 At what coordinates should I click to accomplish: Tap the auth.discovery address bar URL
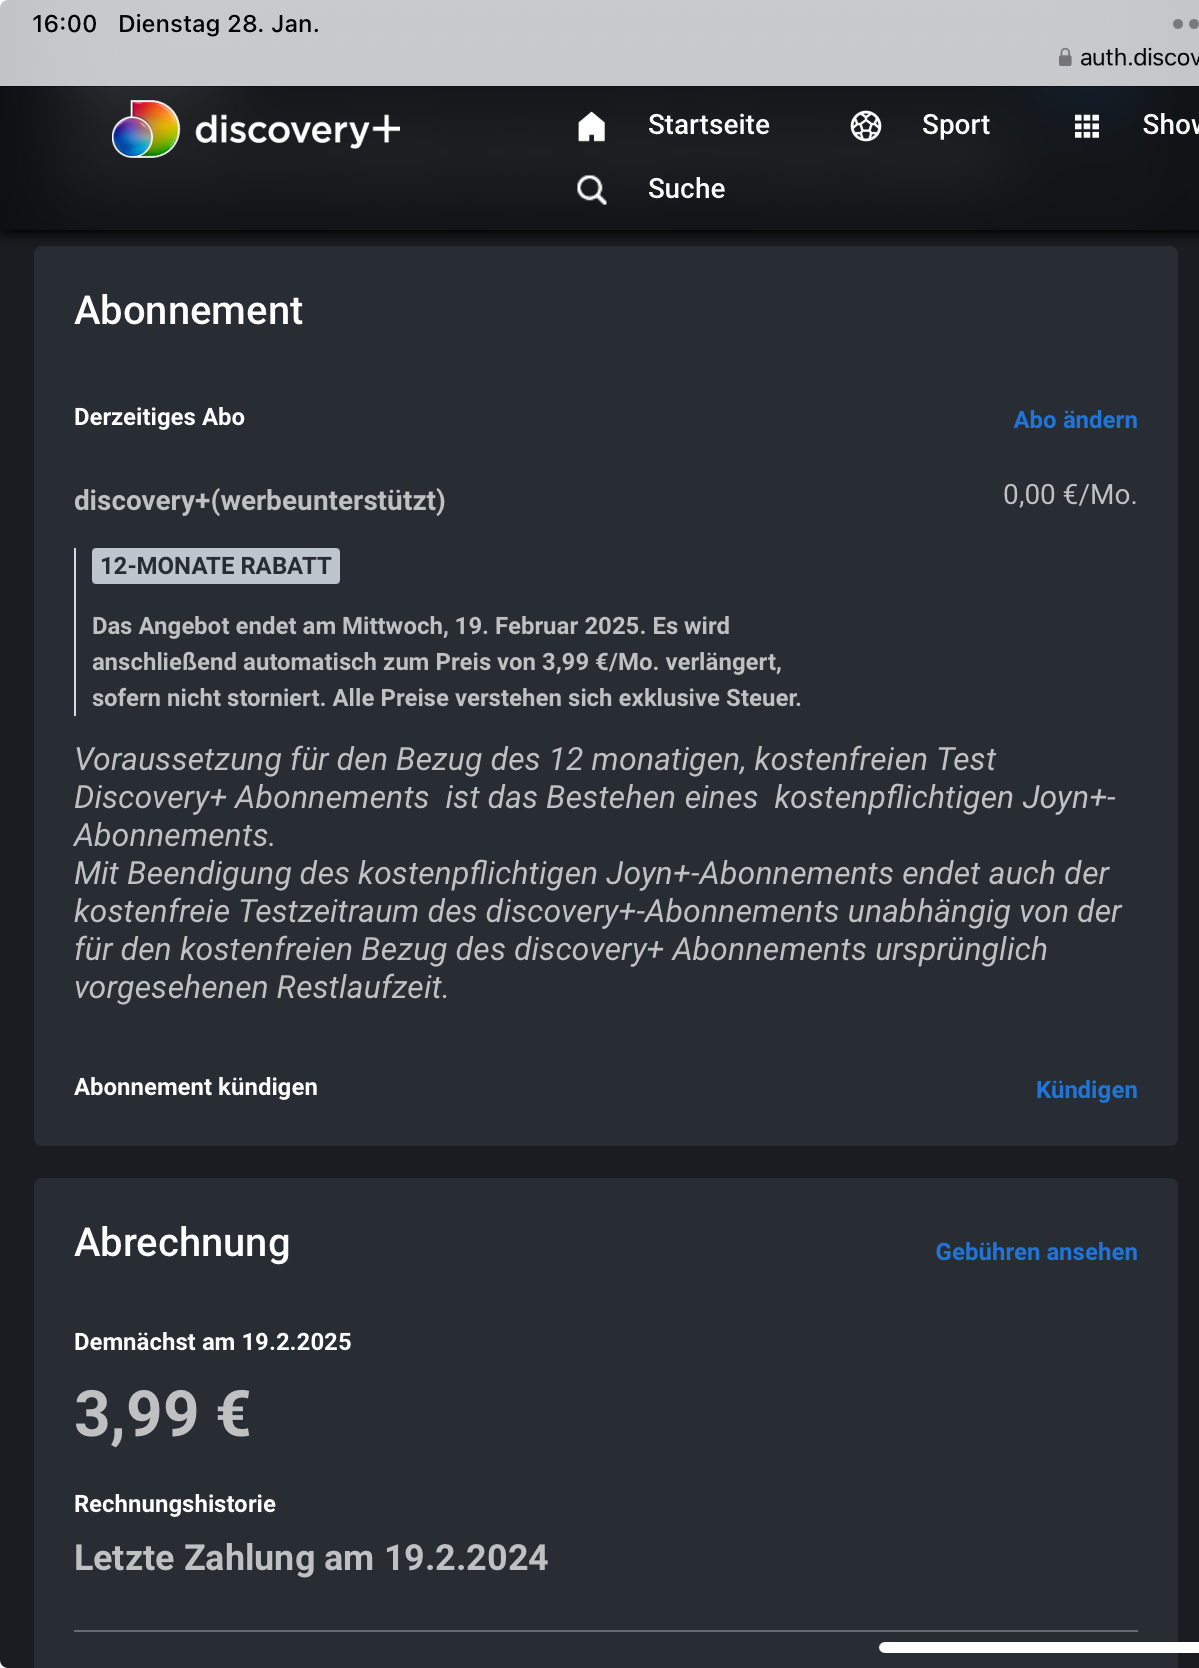pyautogui.click(x=1138, y=58)
